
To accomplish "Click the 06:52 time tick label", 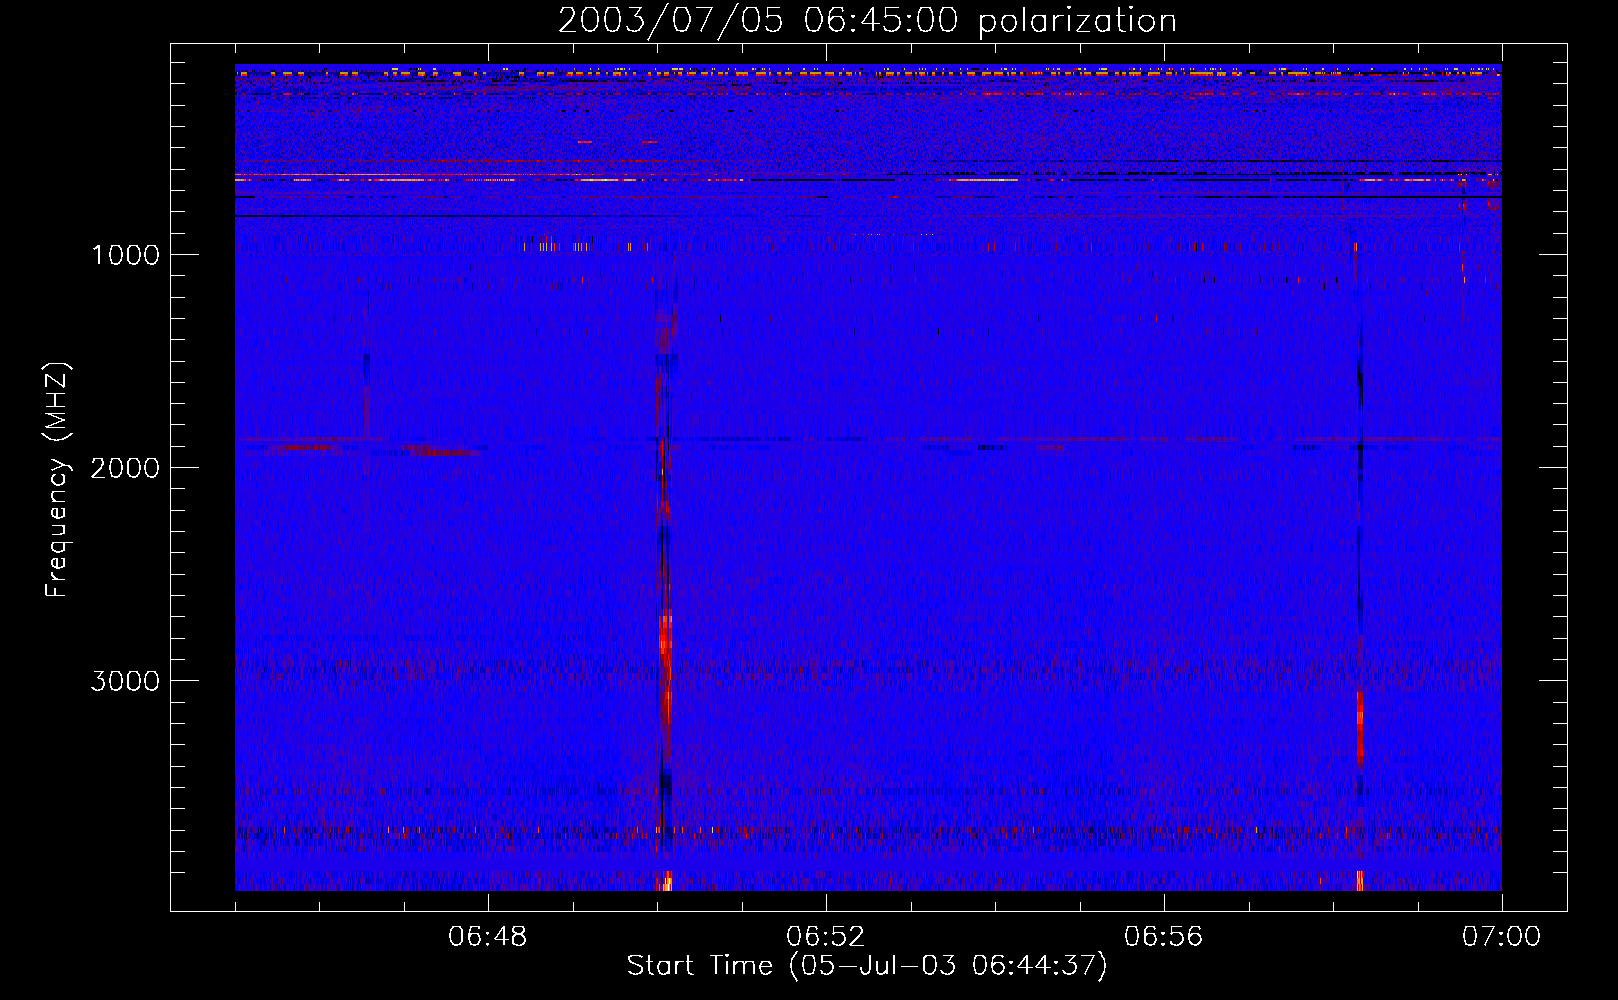I will (x=826, y=937).
